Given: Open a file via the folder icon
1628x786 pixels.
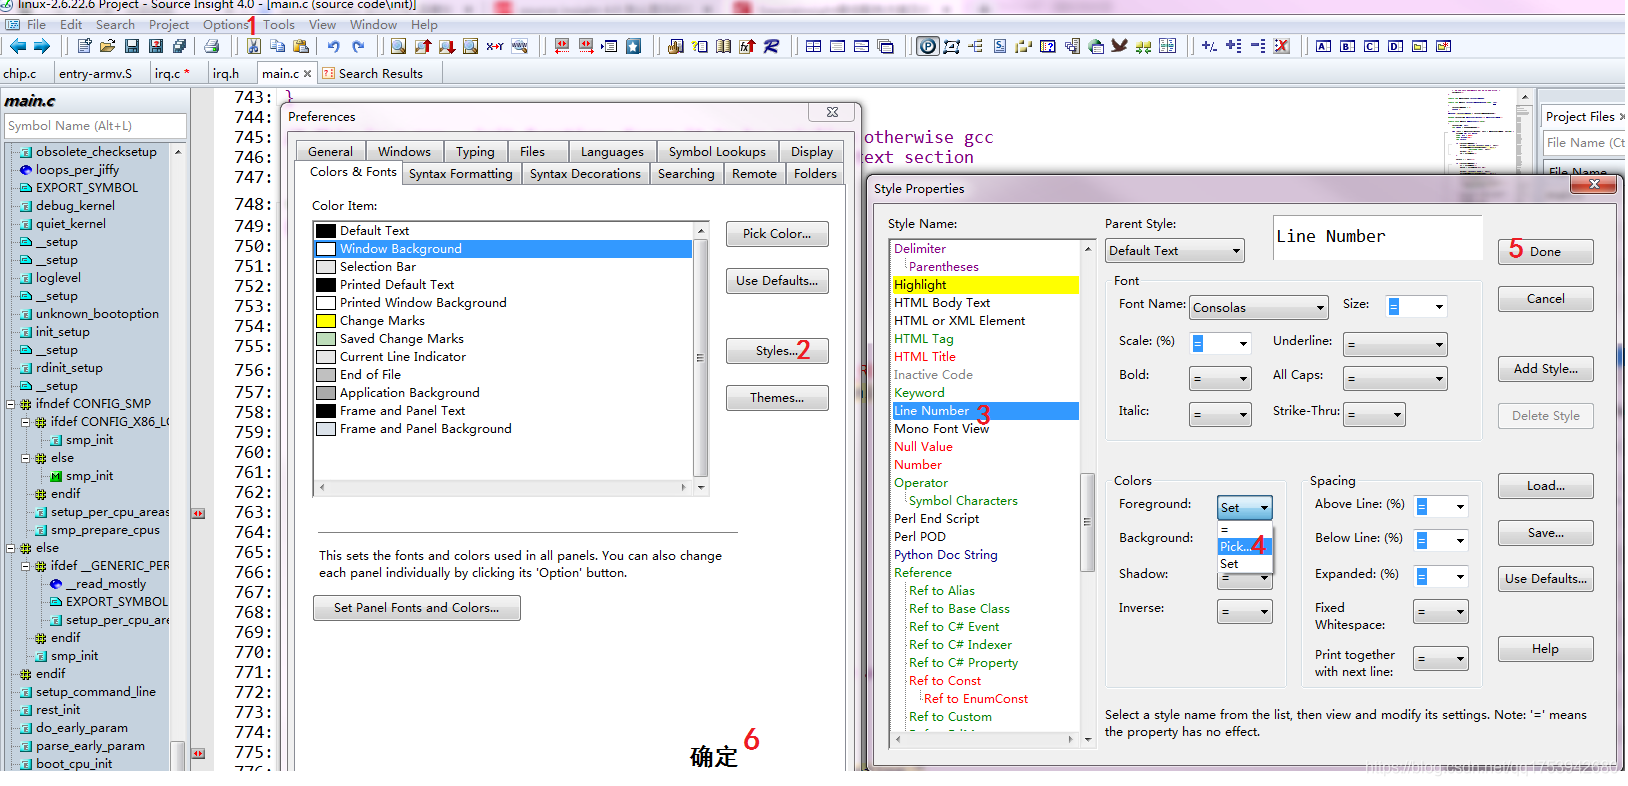Looking at the screenshot, I should tap(107, 46).
